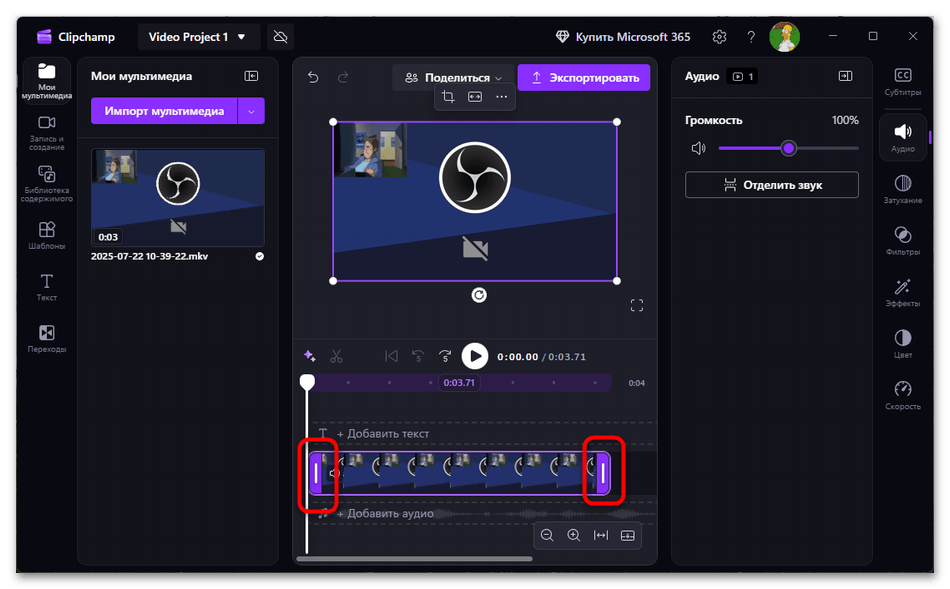Skip to the start of the timeline
This screenshot has height=589, width=950.
click(391, 356)
